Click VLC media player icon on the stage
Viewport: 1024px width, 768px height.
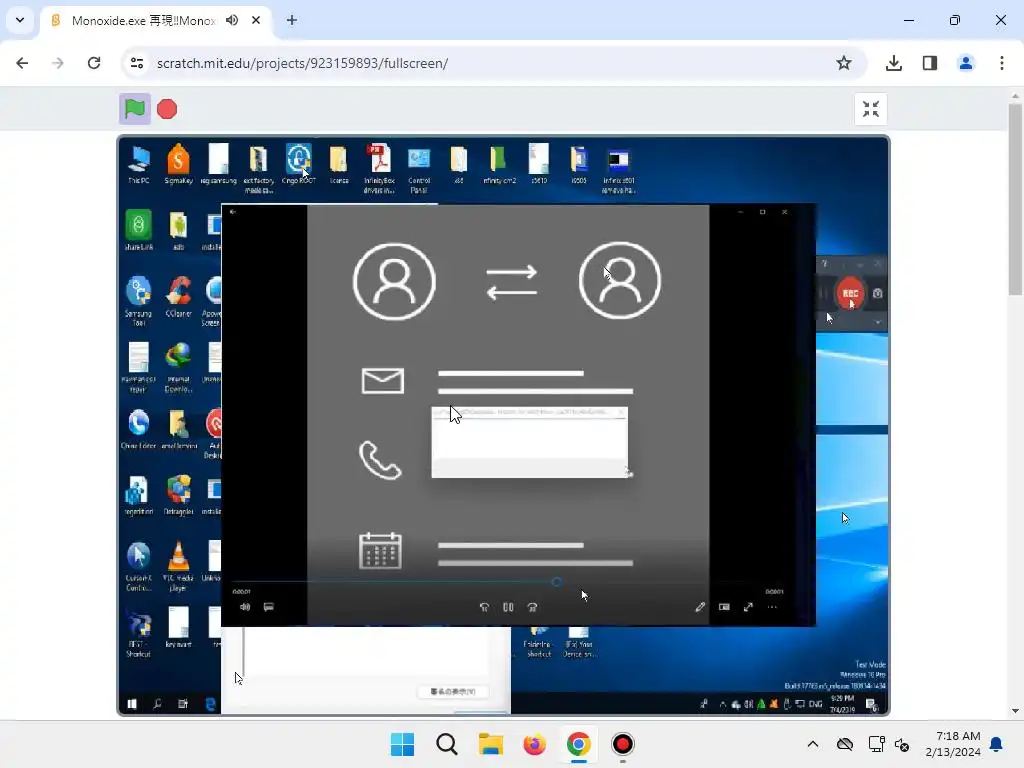(178, 566)
